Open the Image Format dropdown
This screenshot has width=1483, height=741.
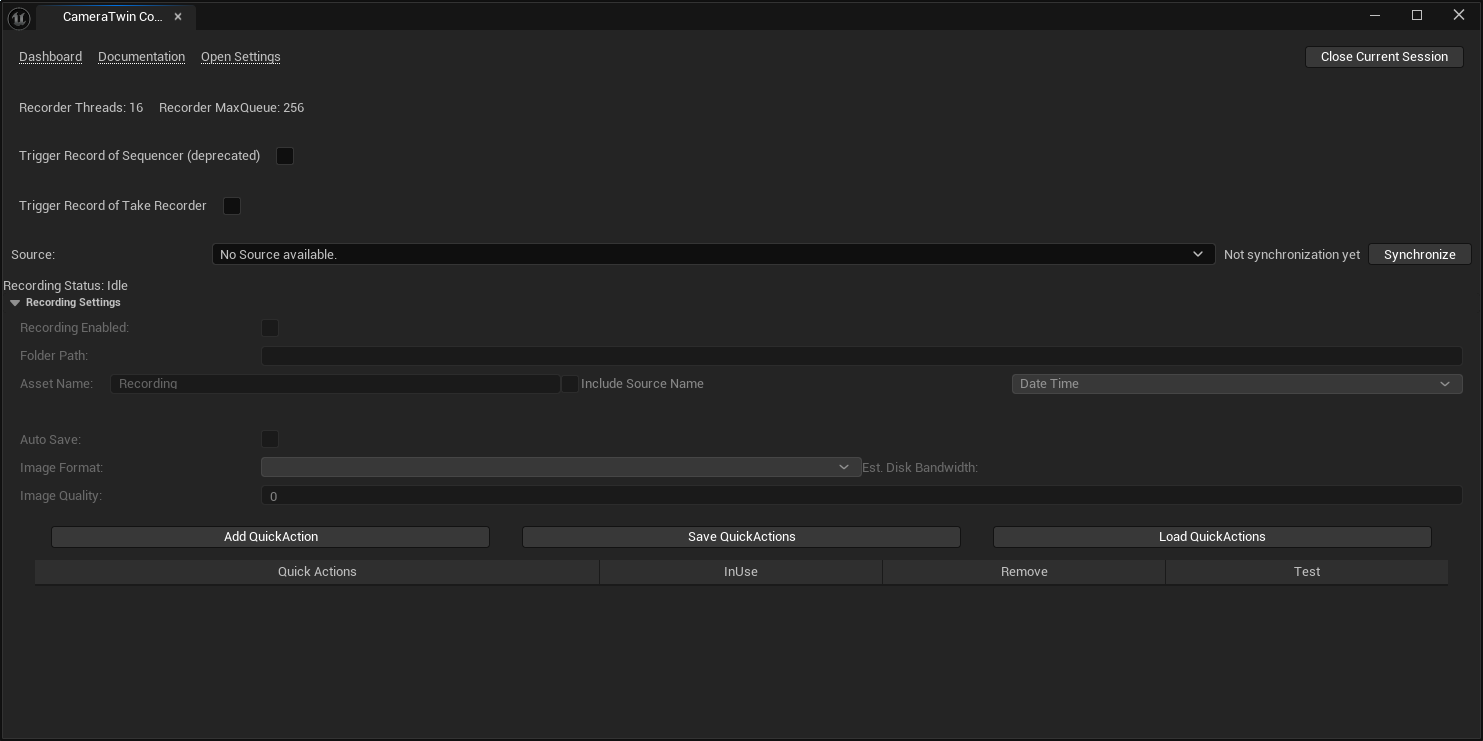click(560, 468)
